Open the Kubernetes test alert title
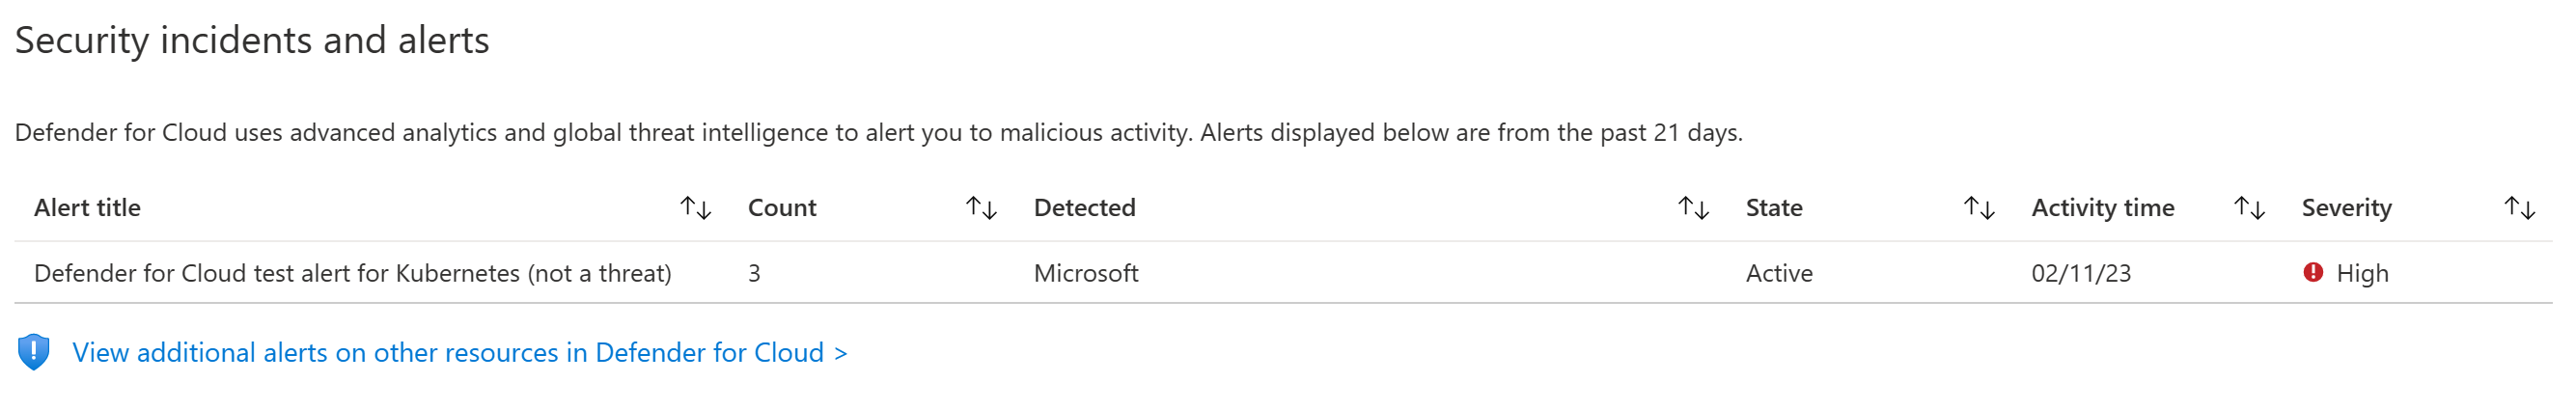Viewport: 2576px width, 410px height. (x=353, y=273)
